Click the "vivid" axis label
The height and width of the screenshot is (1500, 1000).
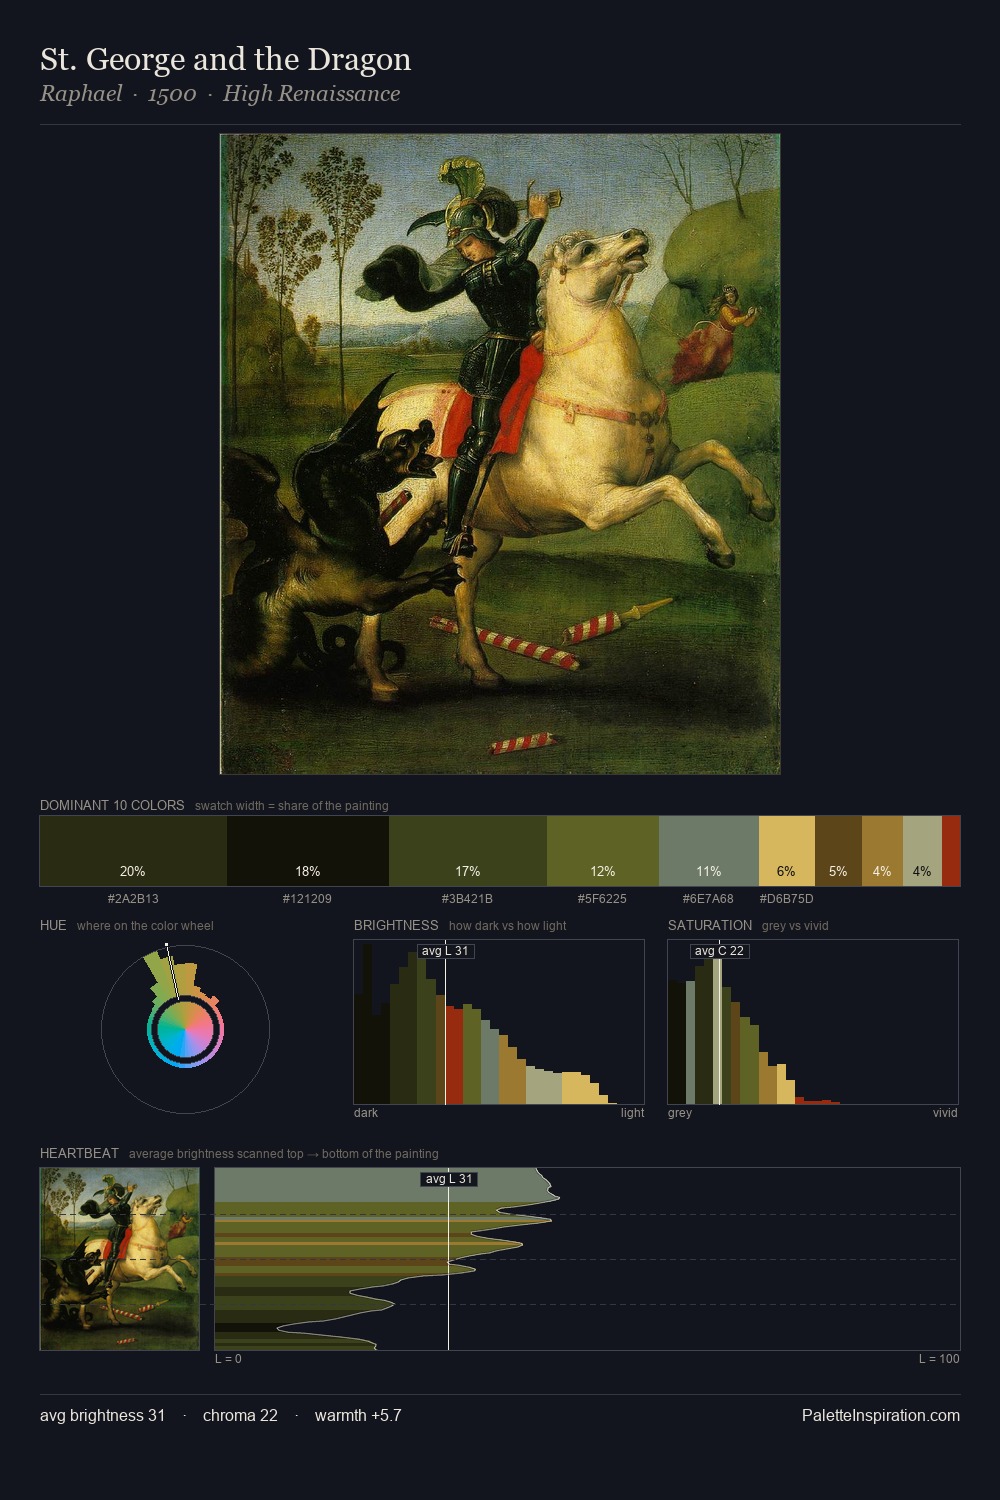945,1113
